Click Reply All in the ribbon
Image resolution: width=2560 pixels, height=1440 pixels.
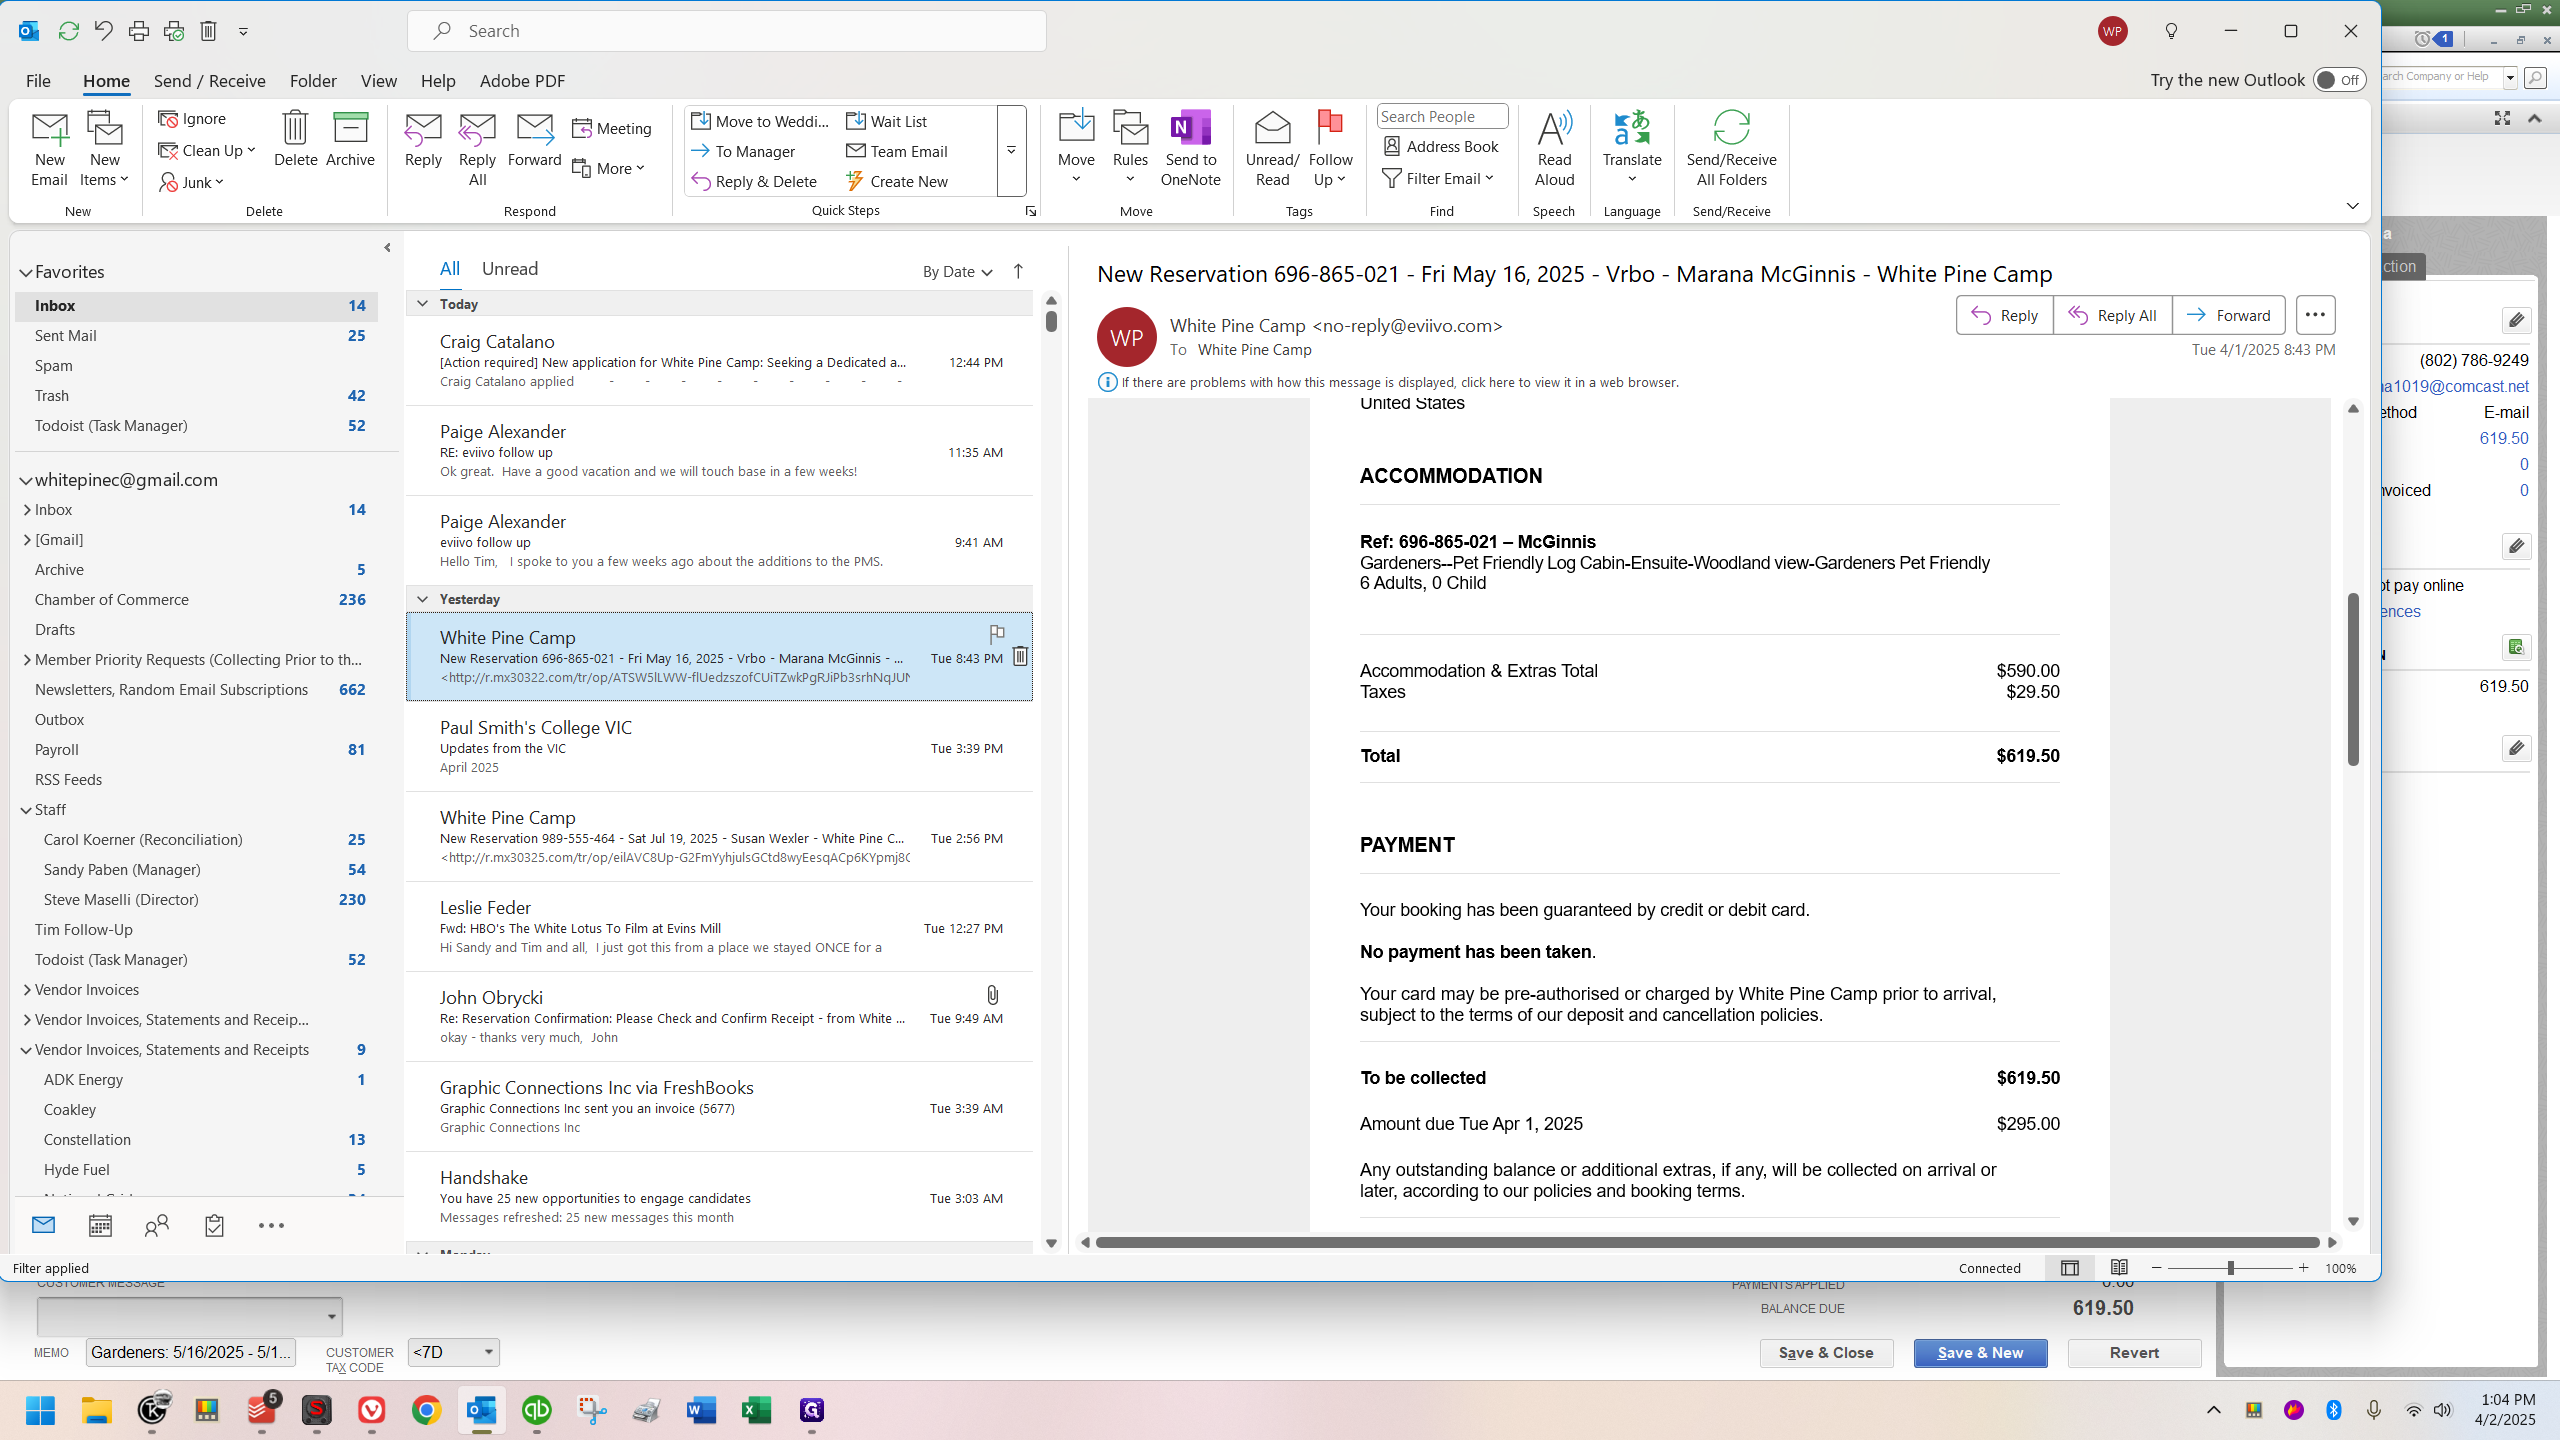click(477, 149)
